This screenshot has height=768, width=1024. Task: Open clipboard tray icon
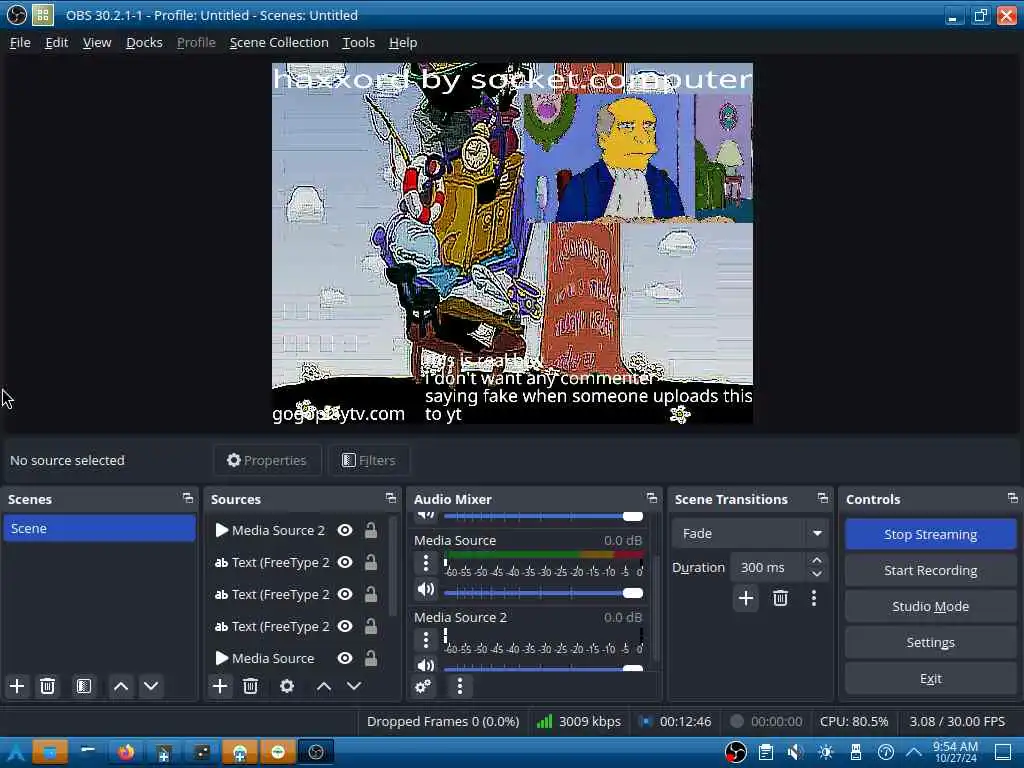coord(766,752)
